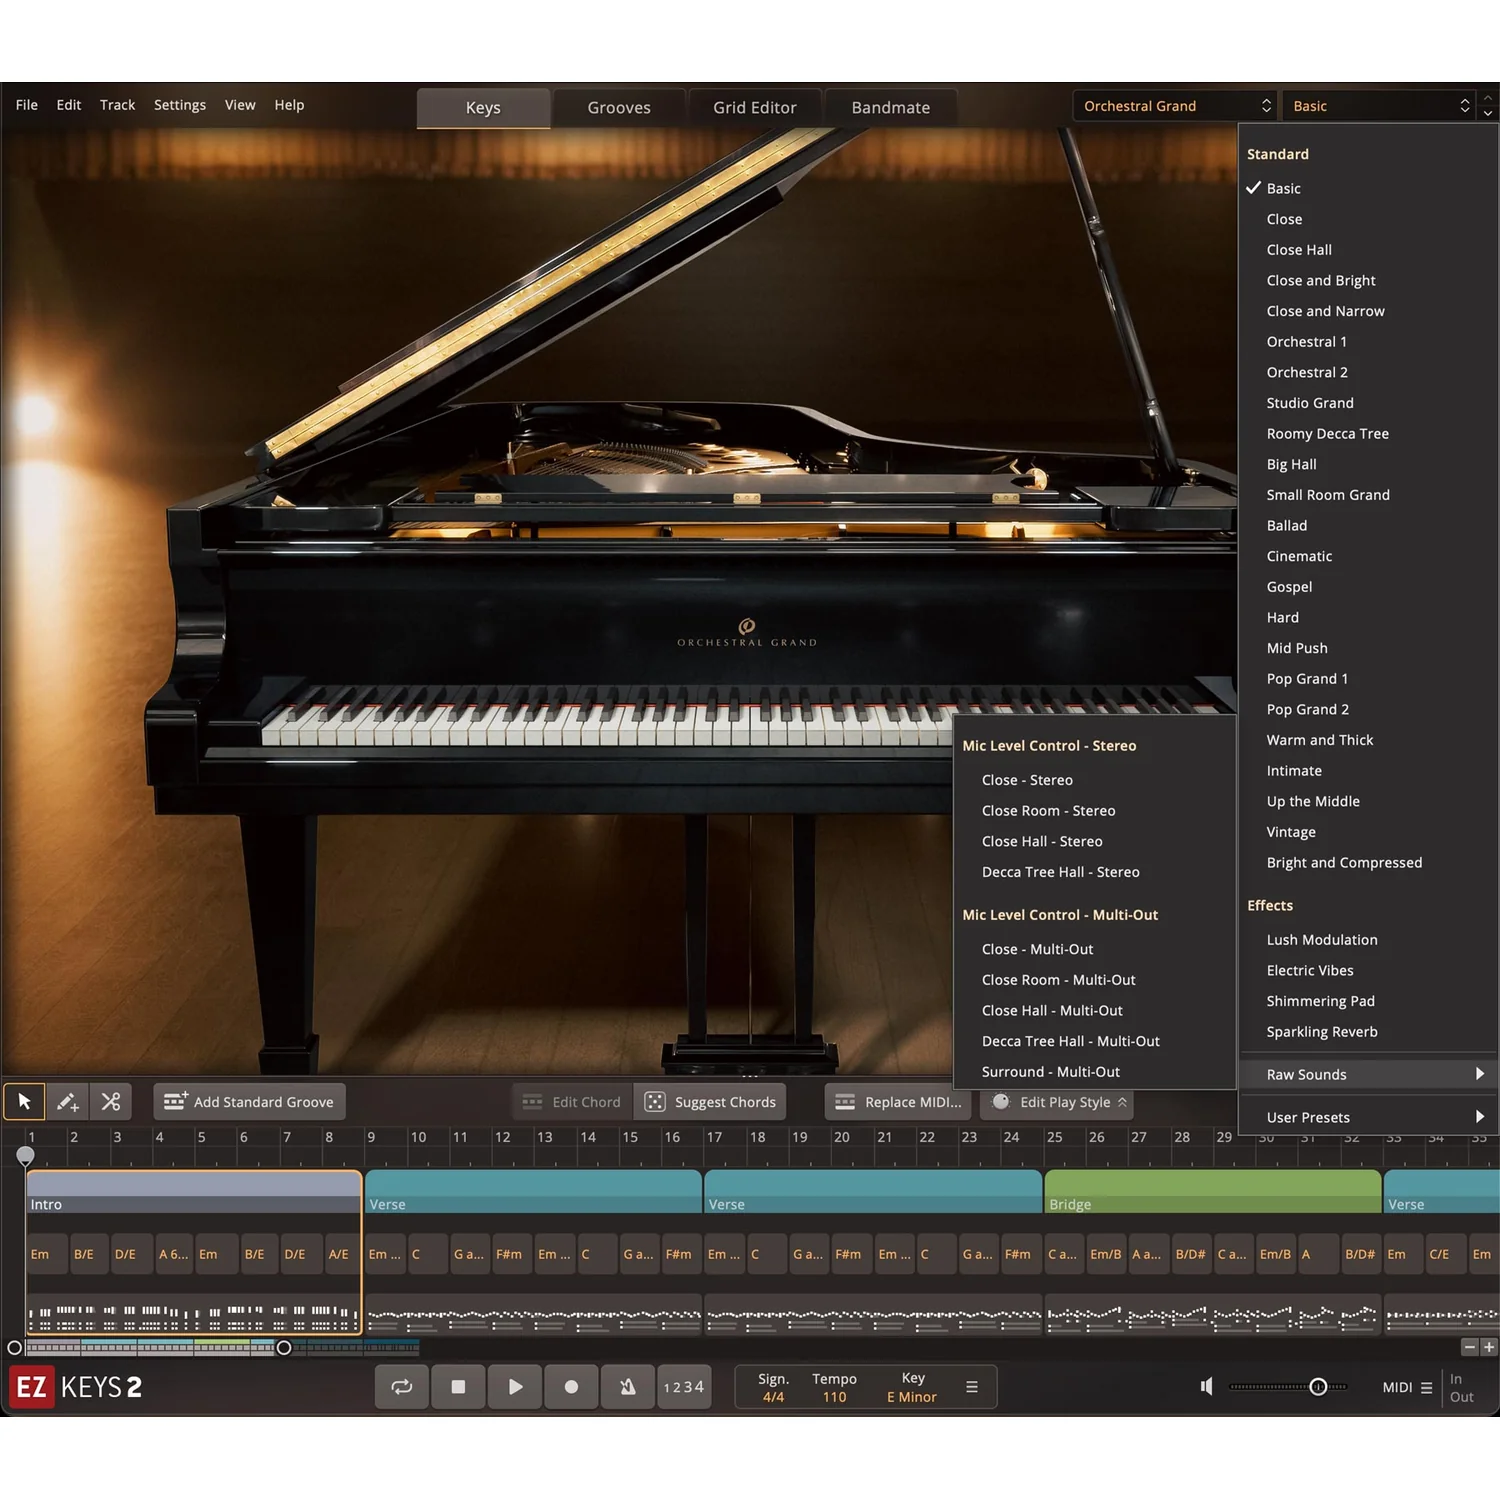Zoom out the timeline with minus
This screenshot has height=1500, width=1500.
tap(1469, 1347)
